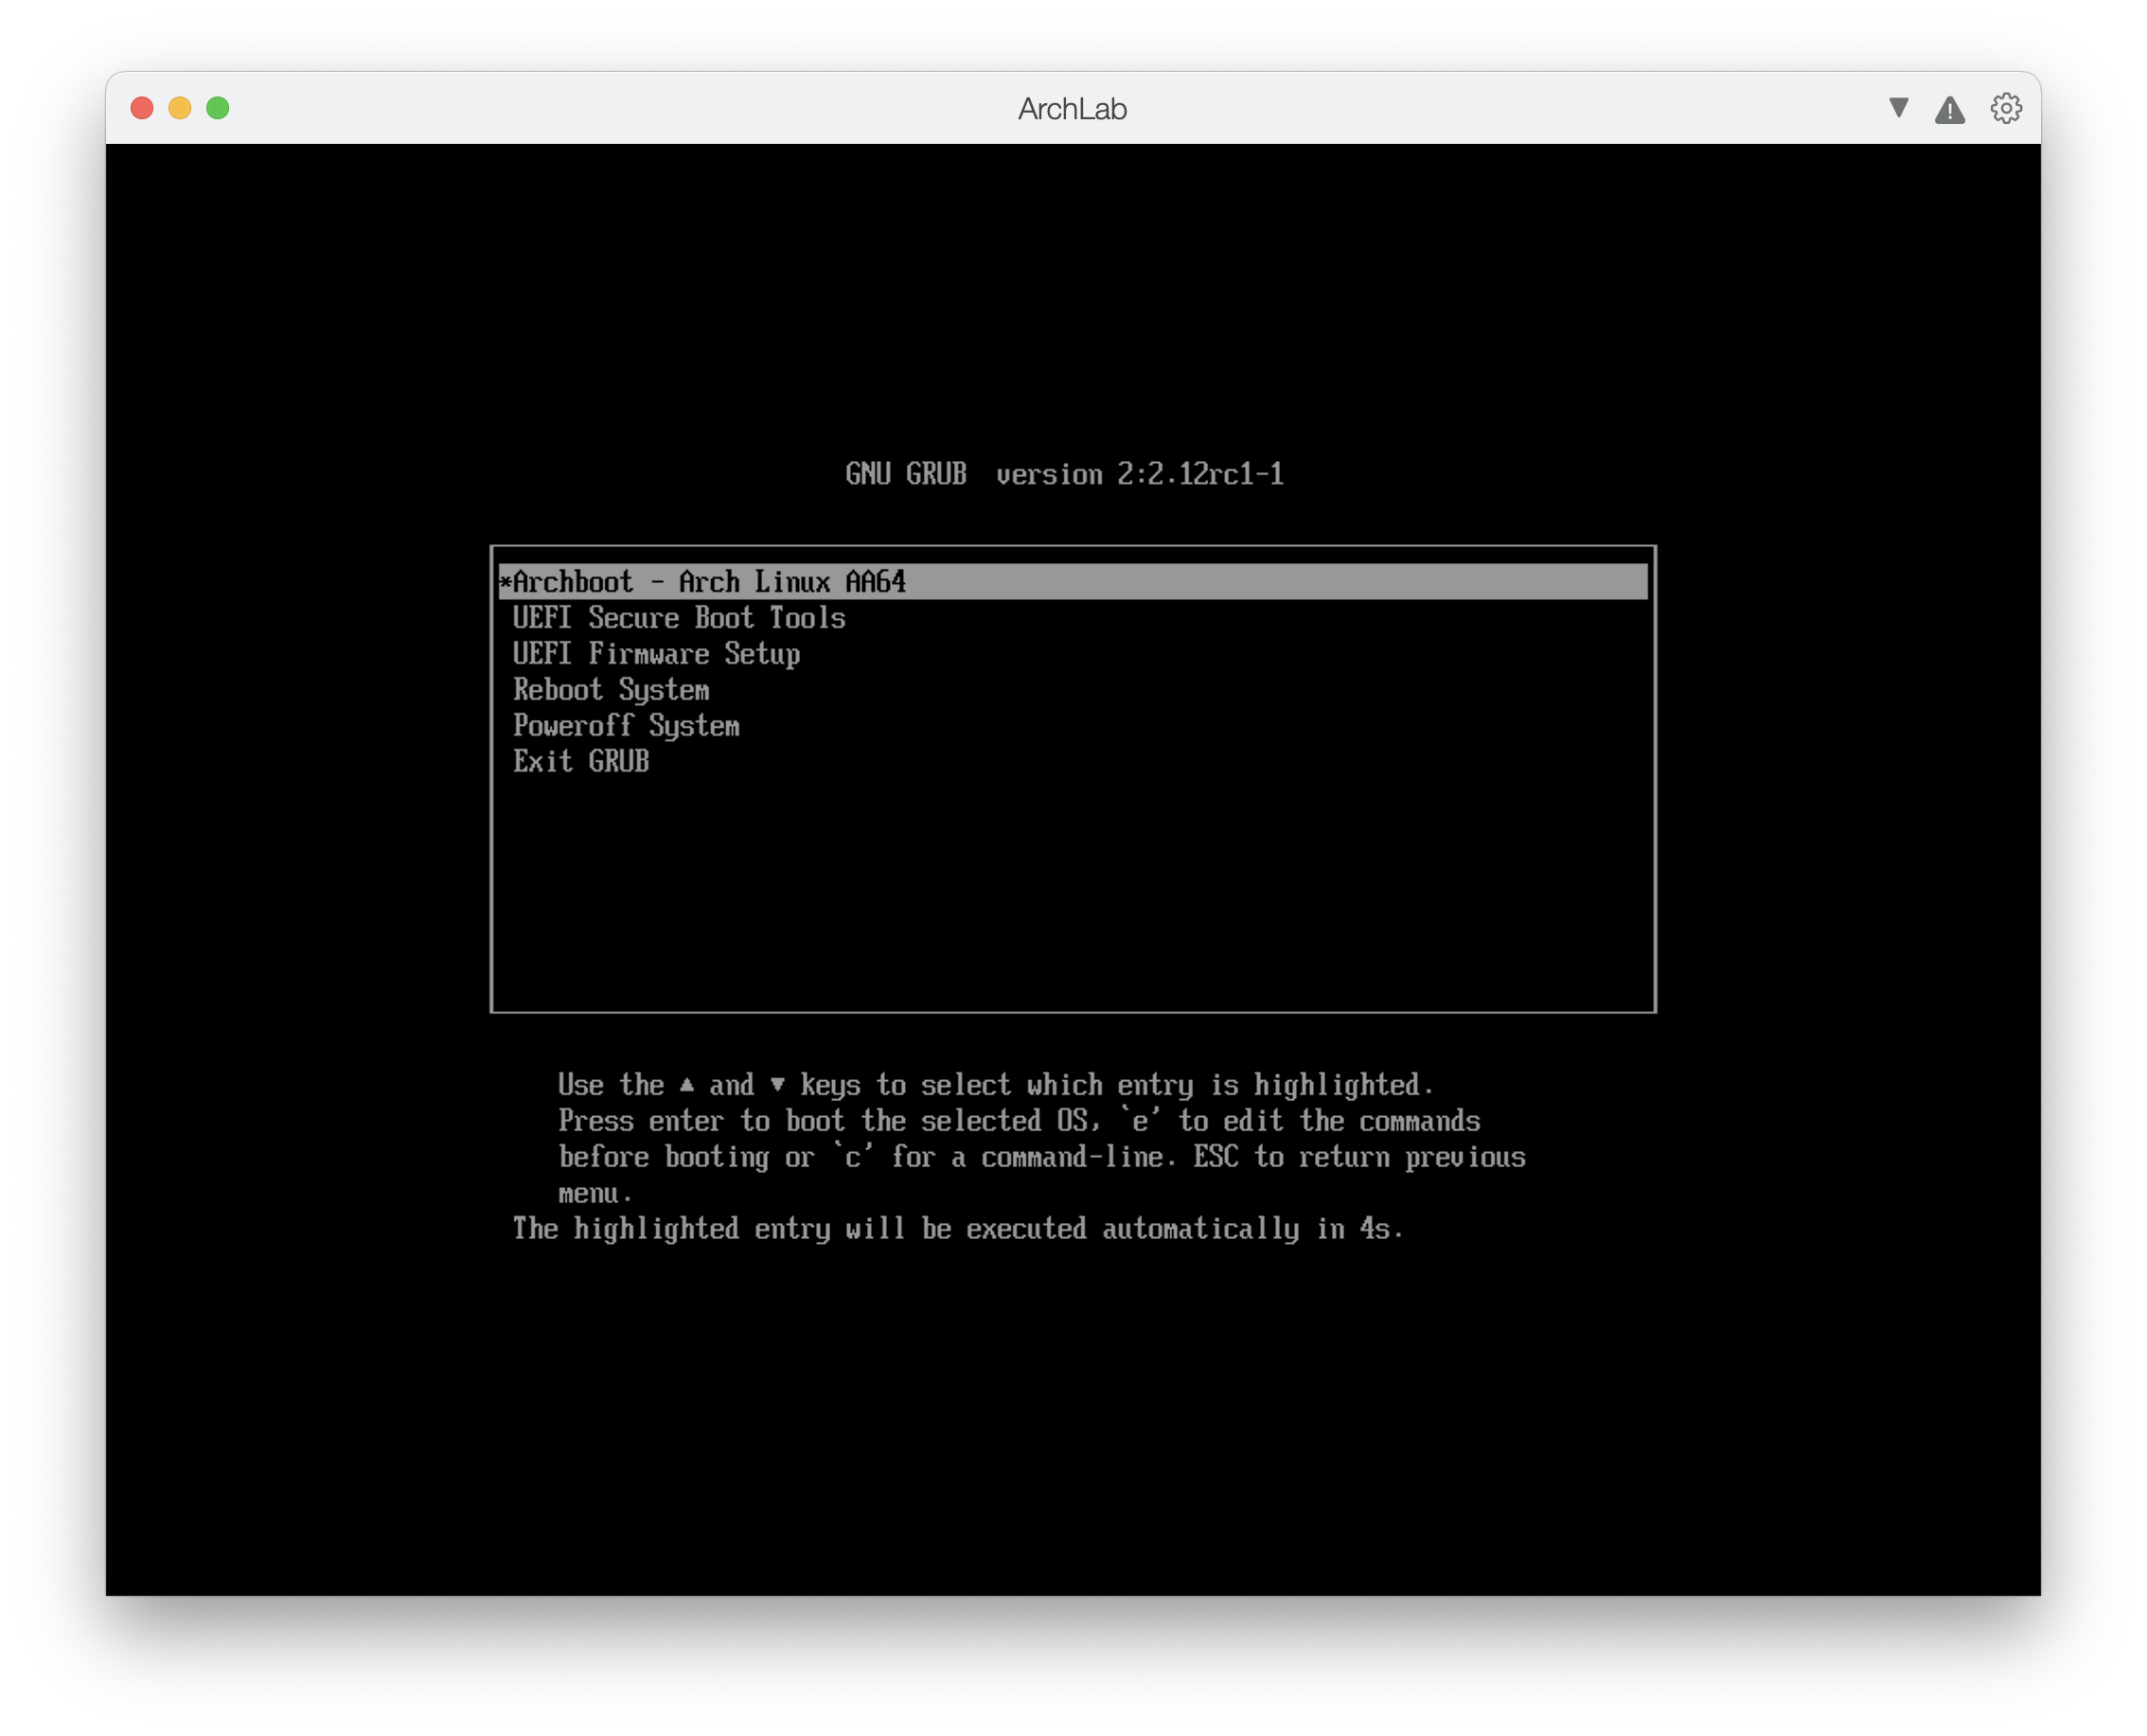Pick the Reboot System entry

[x=611, y=690]
